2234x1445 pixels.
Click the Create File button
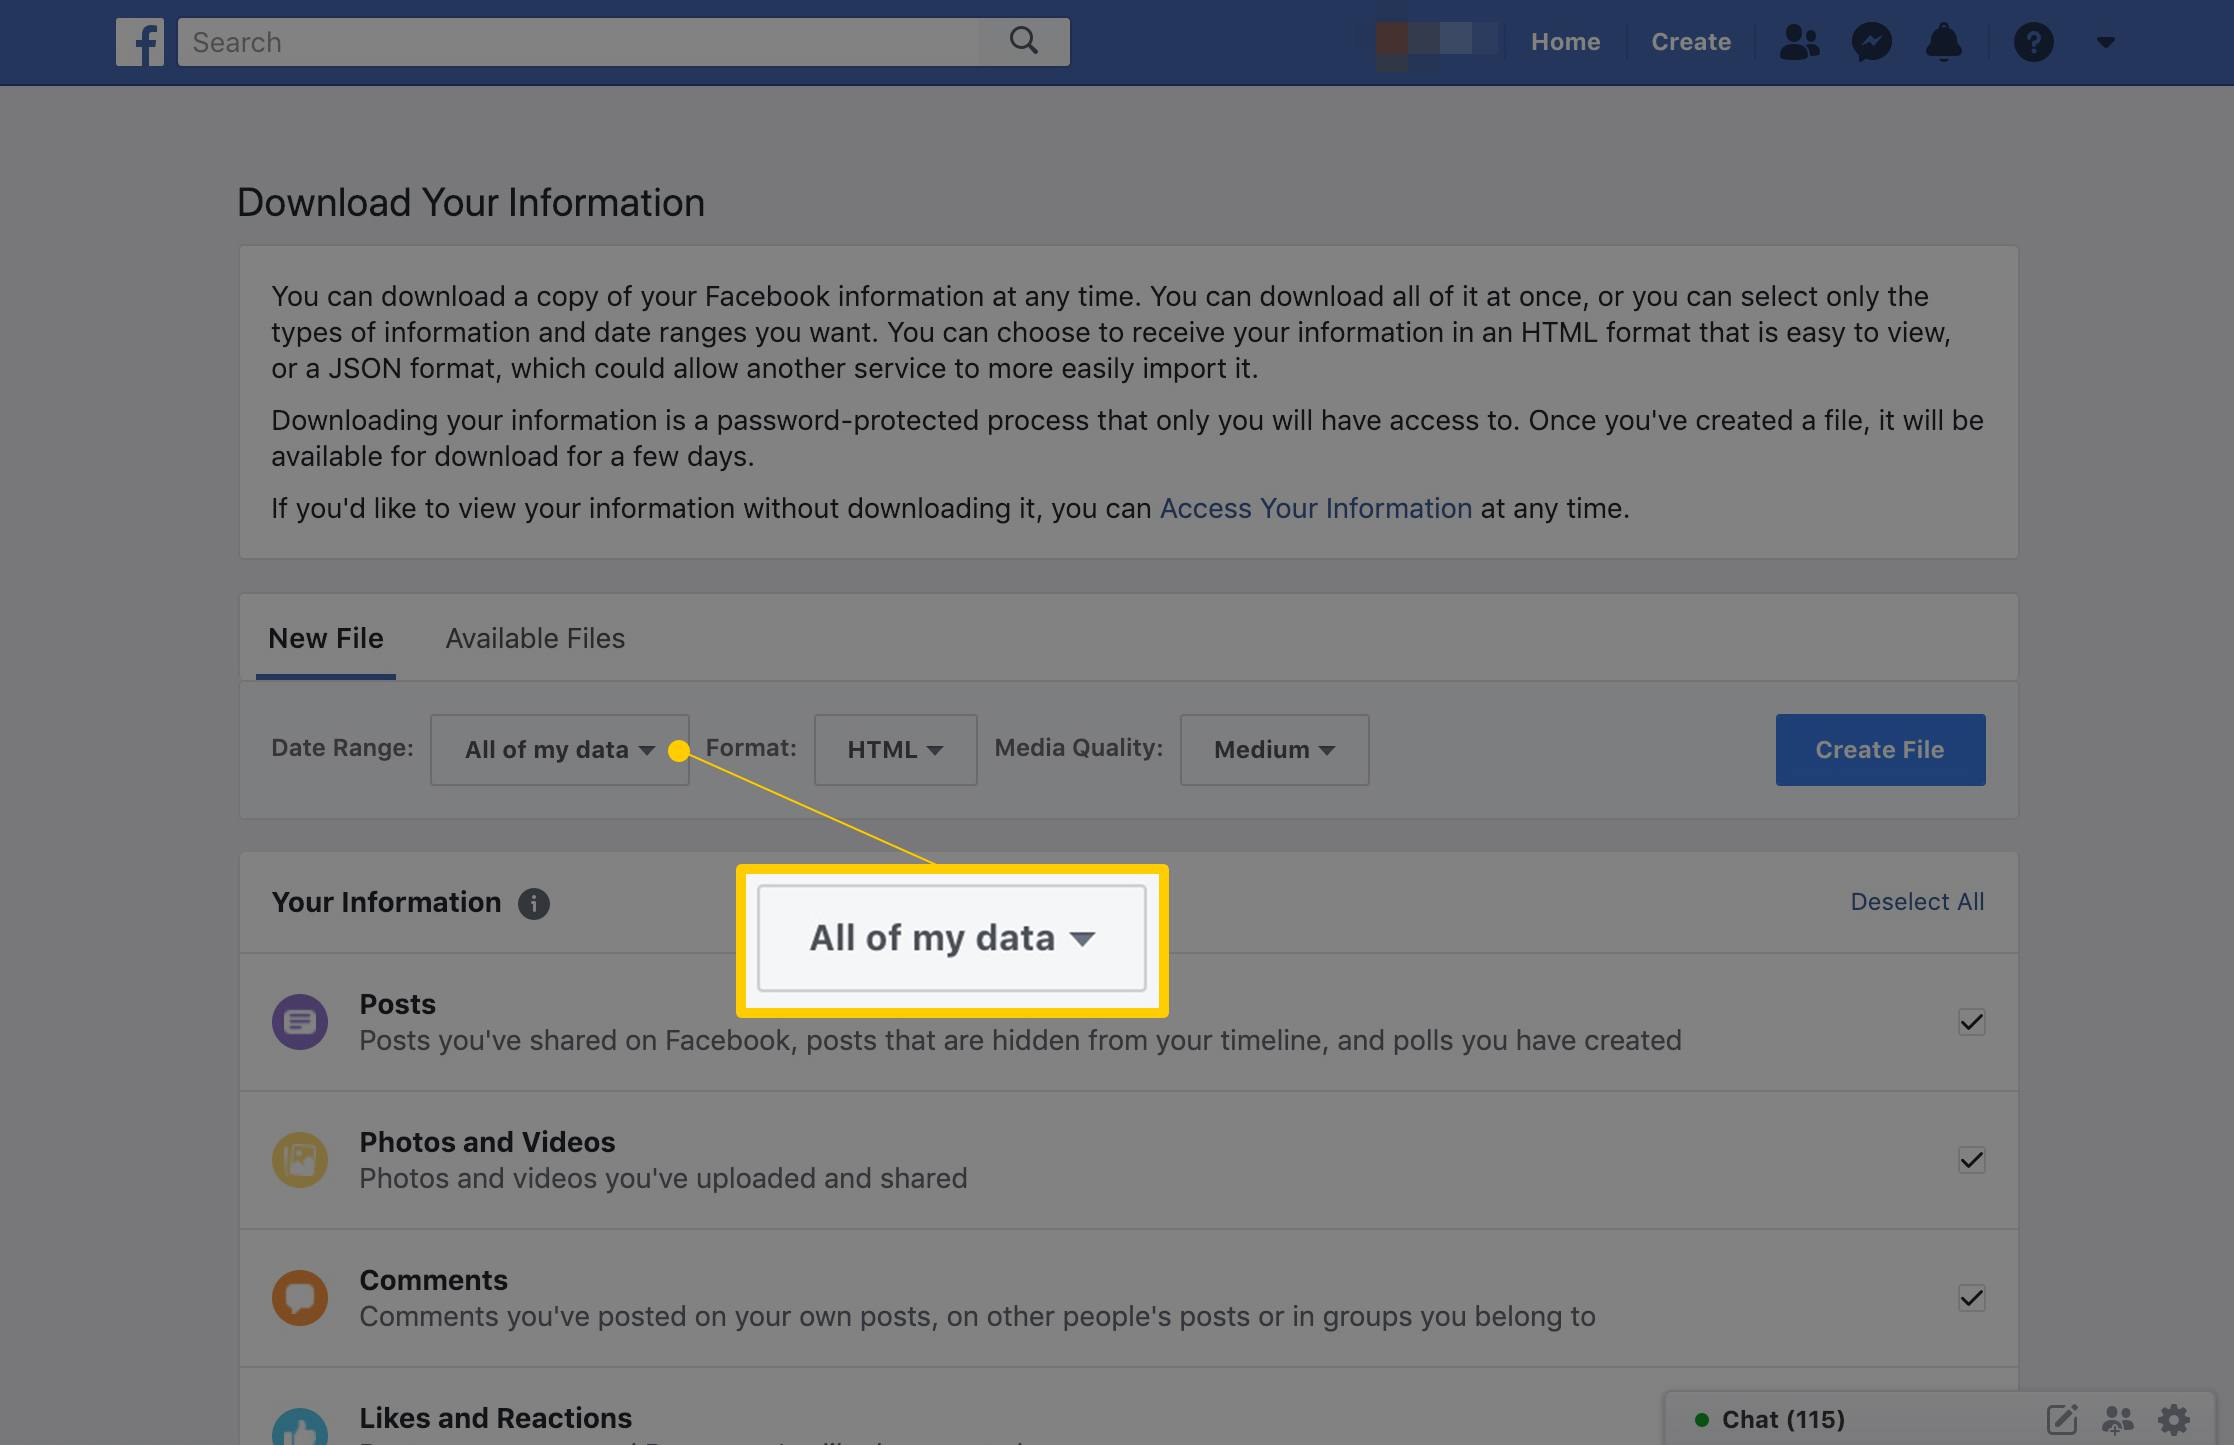coord(1880,749)
